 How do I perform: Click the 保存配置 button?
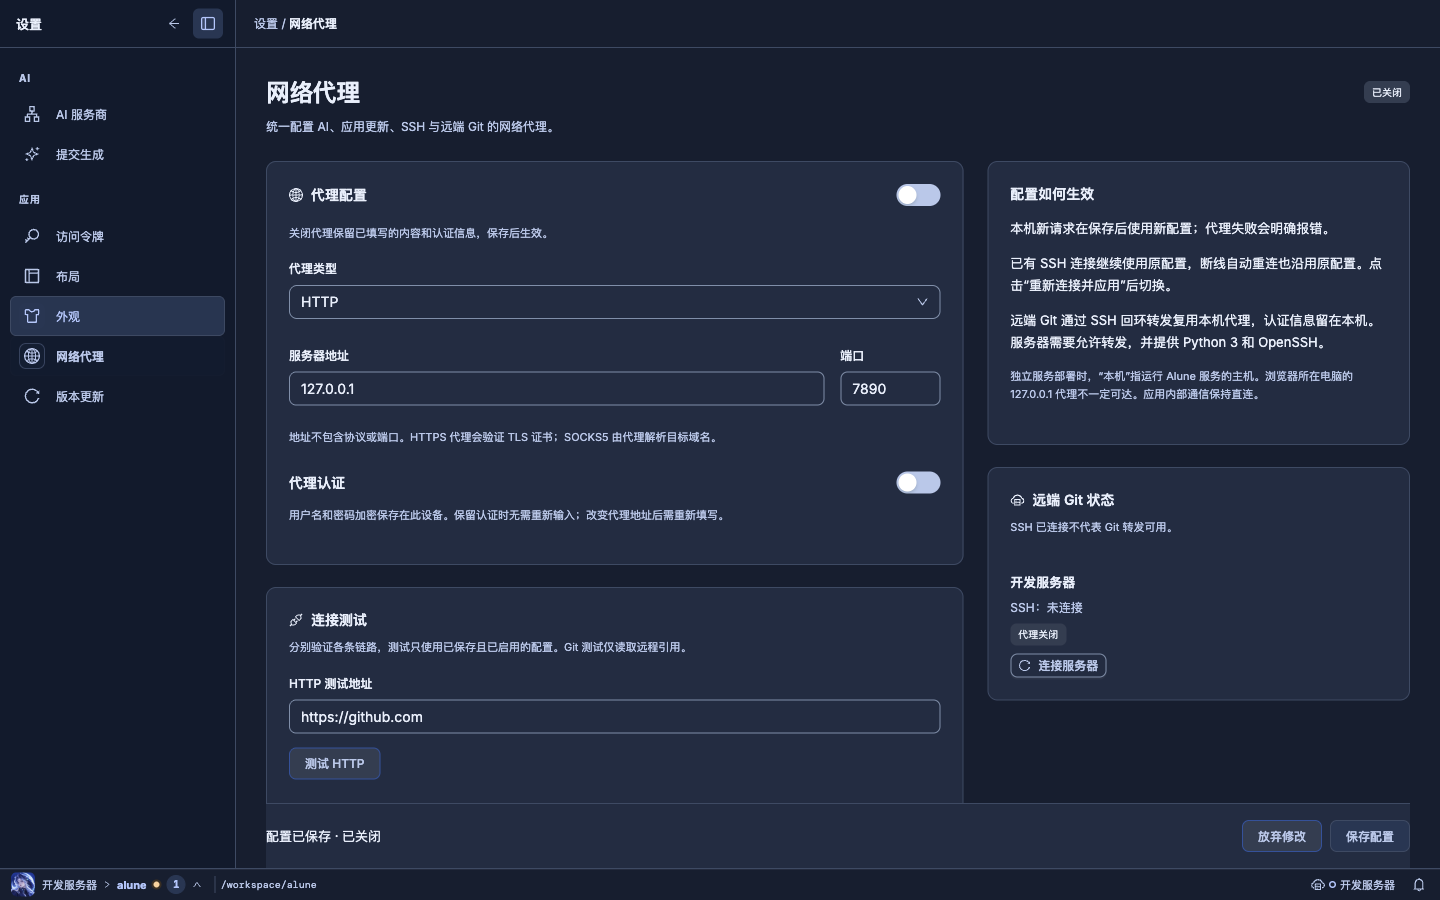click(x=1370, y=836)
